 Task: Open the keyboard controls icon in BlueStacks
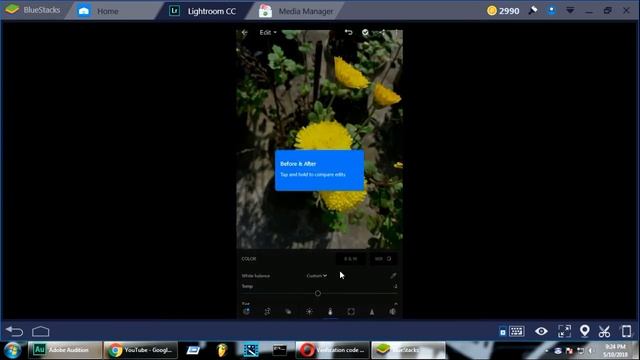coord(516,331)
